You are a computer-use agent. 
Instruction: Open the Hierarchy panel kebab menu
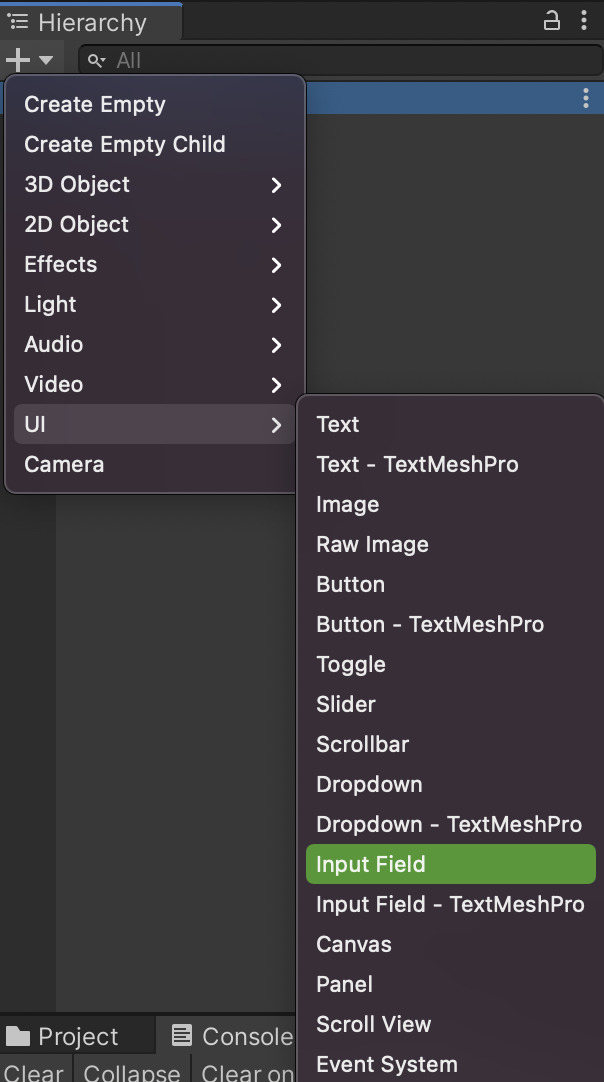[x=584, y=21]
